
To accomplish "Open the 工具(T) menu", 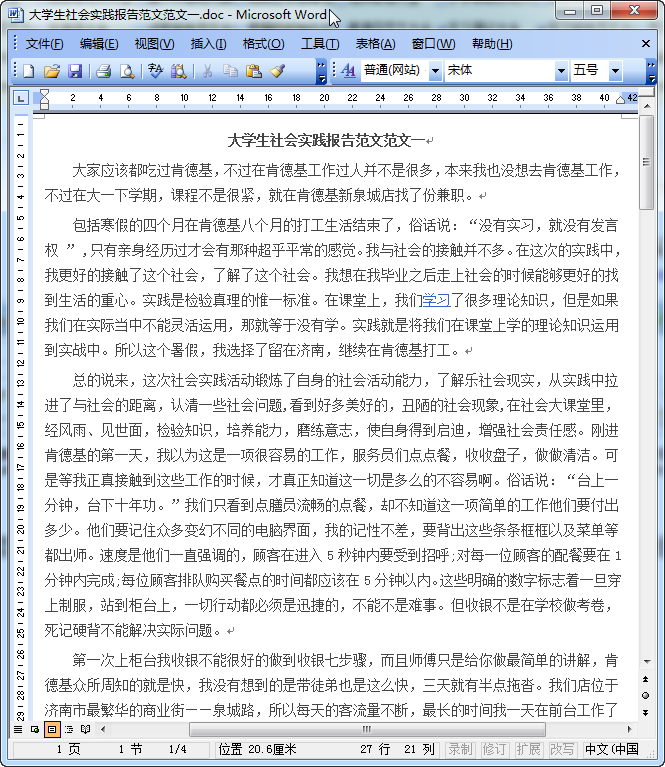I will tap(320, 44).
